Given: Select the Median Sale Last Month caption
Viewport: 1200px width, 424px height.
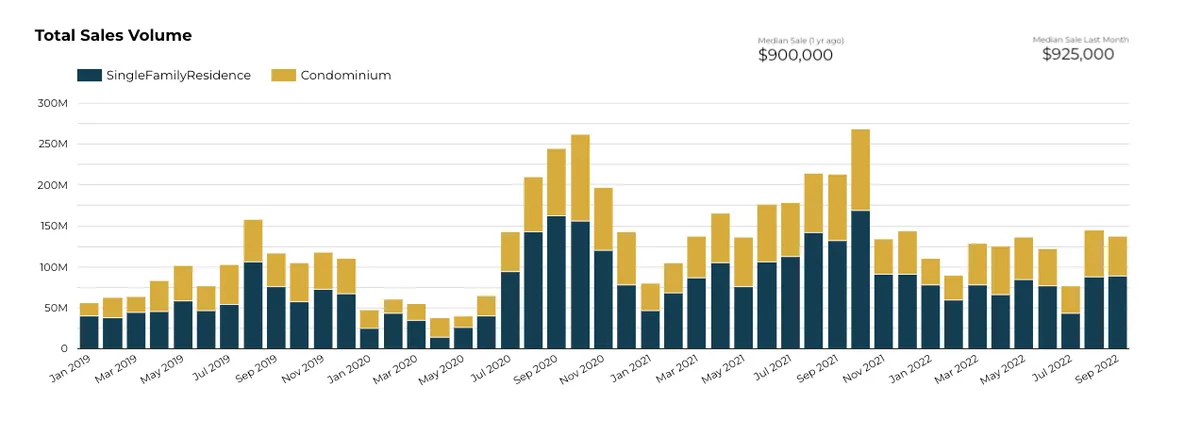Looking at the screenshot, I should tap(1081, 40).
